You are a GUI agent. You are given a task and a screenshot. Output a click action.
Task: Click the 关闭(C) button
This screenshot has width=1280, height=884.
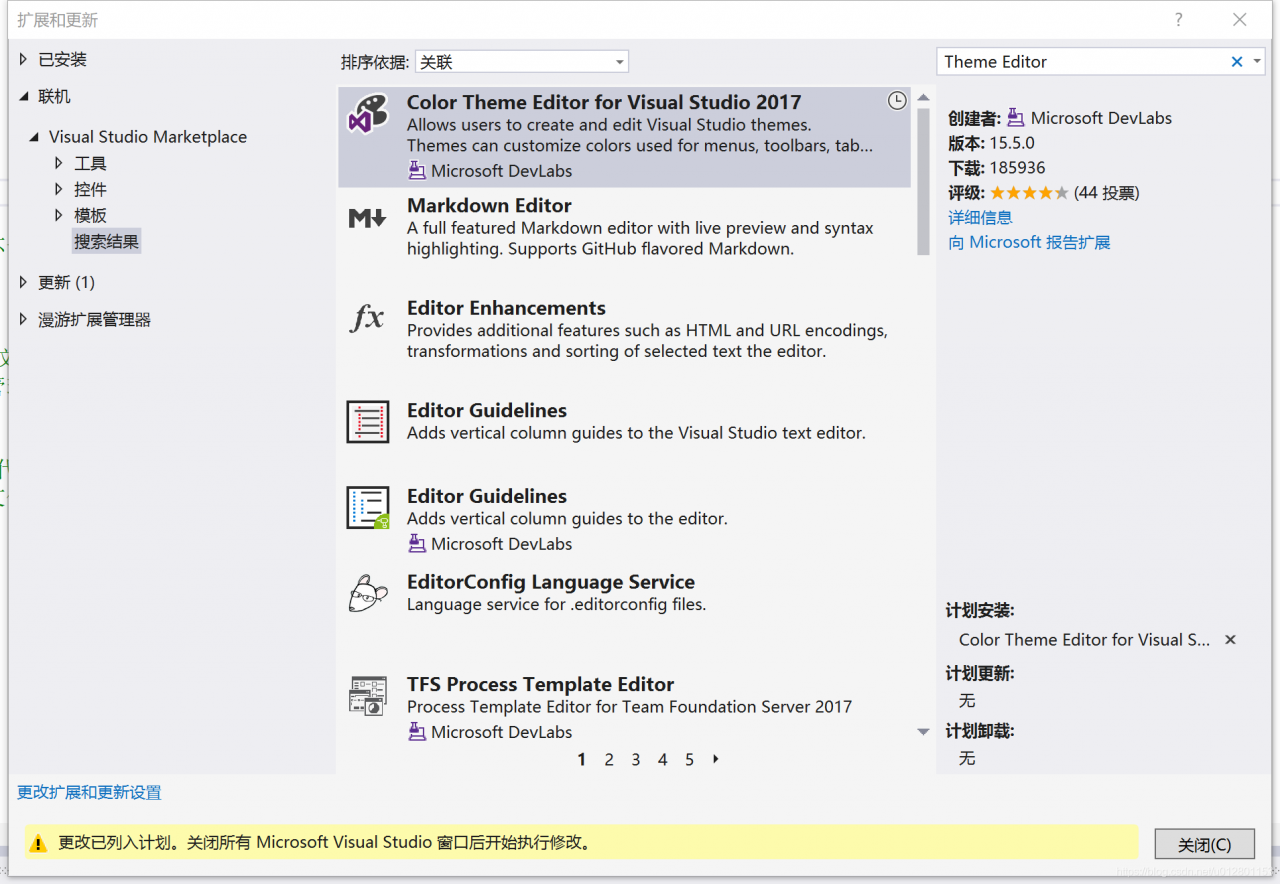click(1204, 844)
